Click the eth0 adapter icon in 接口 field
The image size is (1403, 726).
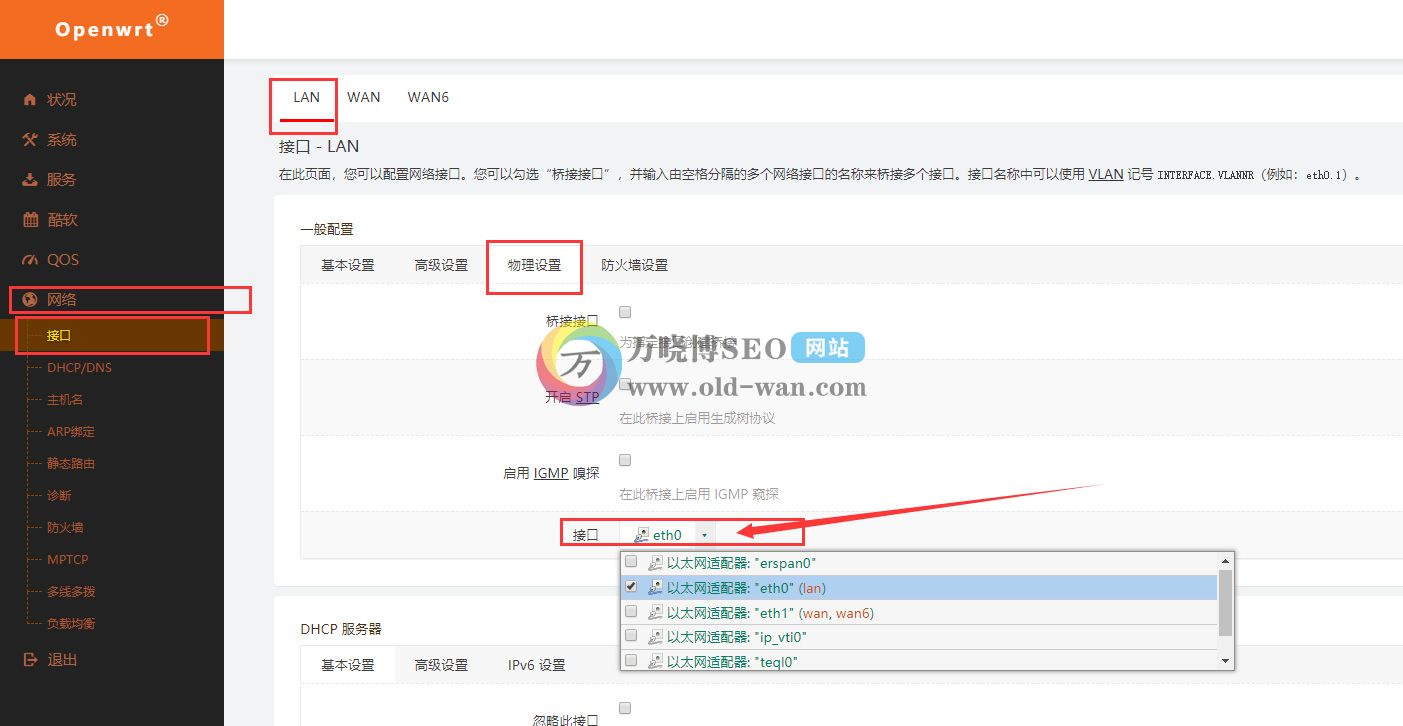pyautogui.click(x=642, y=535)
